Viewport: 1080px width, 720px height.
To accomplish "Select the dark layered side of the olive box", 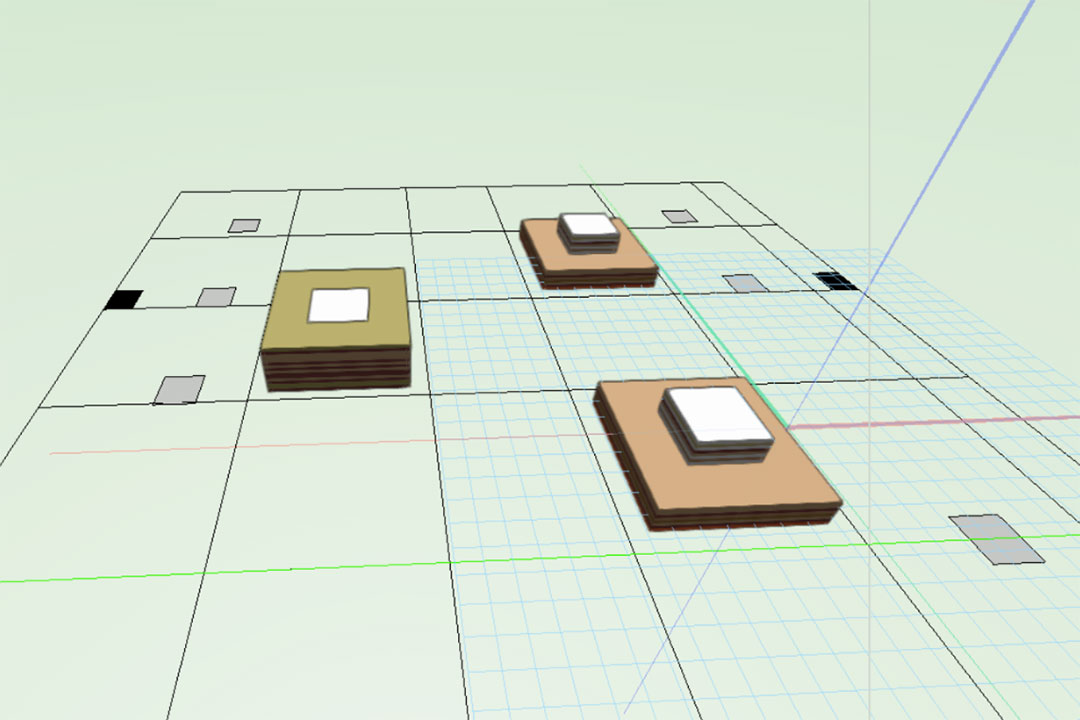I will pos(337,370).
